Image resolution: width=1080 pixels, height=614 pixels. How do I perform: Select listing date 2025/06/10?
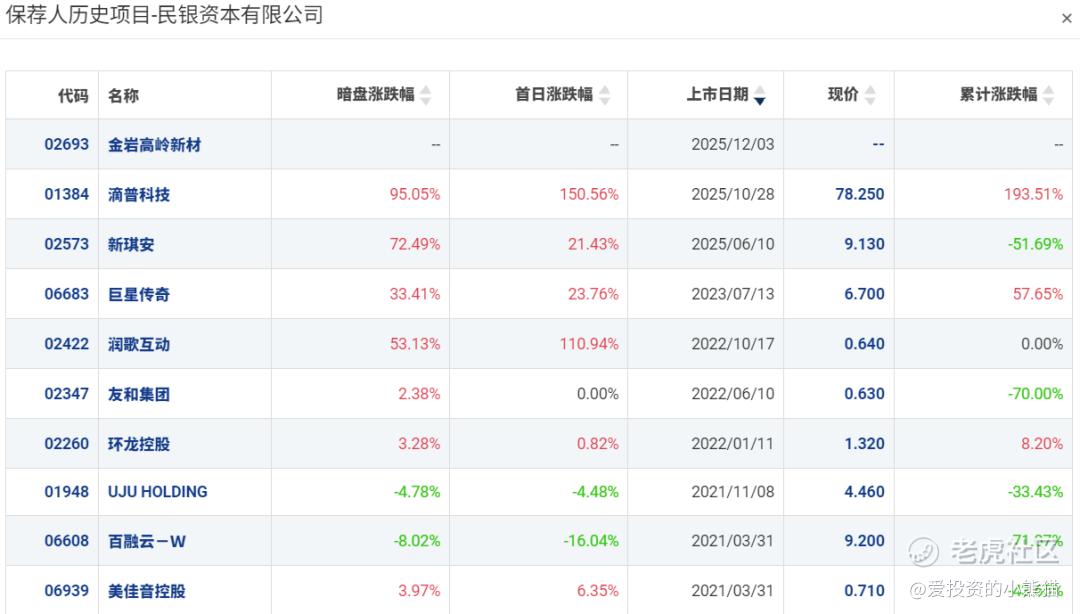click(733, 244)
